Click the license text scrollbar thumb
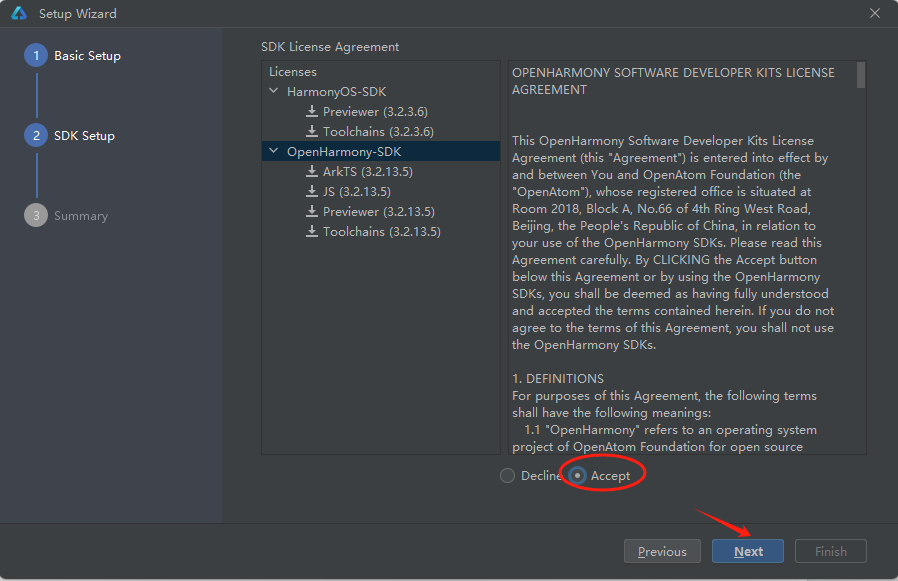898x581 pixels. pos(861,75)
